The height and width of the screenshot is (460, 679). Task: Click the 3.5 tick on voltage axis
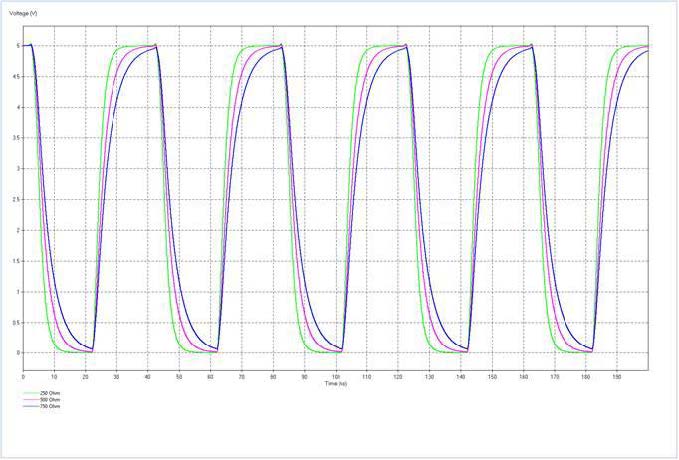(14, 138)
